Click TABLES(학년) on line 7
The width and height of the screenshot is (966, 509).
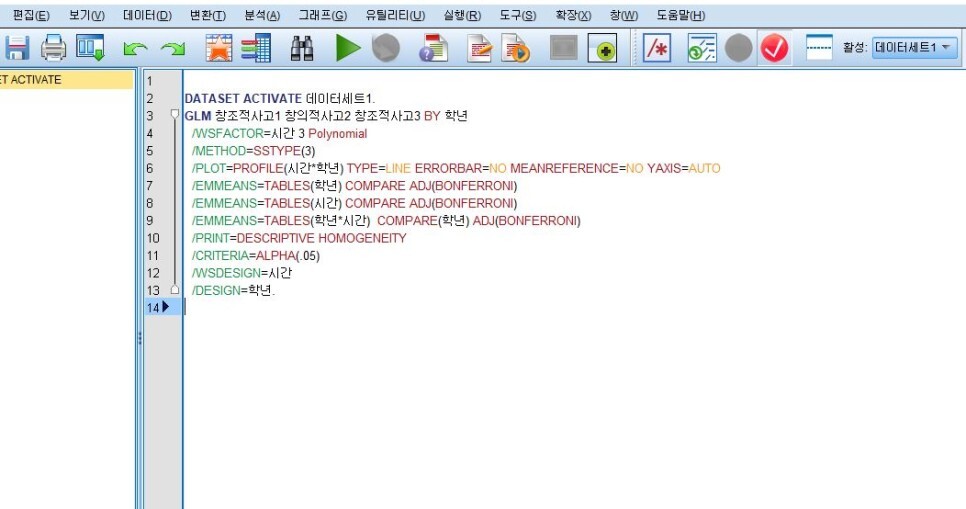pos(302,185)
